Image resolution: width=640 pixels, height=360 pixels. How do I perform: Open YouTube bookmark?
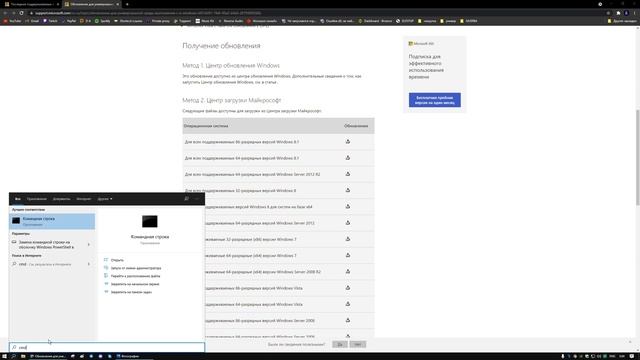point(13,21)
